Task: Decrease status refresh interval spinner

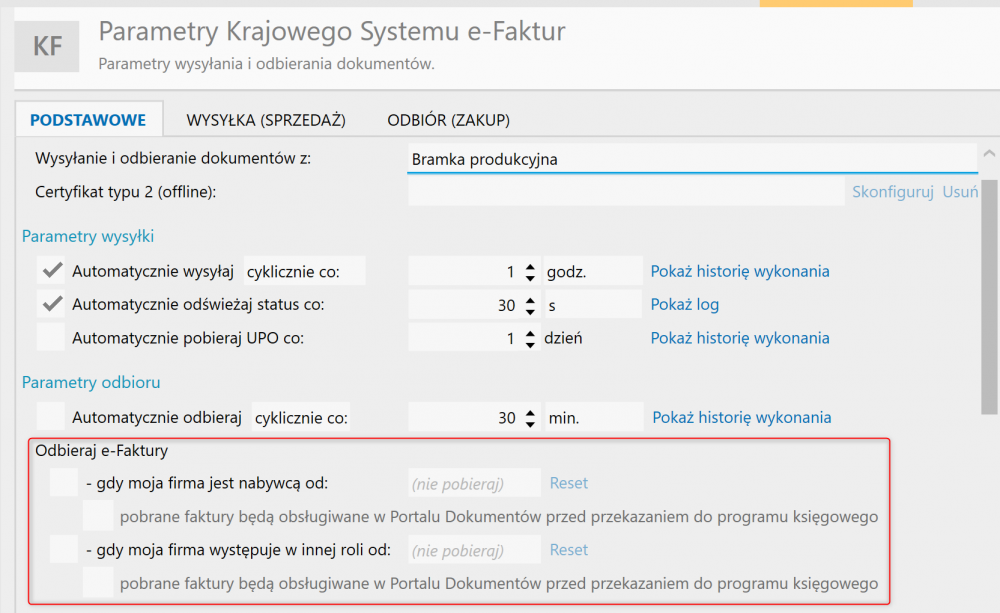Action: tap(530, 311)
